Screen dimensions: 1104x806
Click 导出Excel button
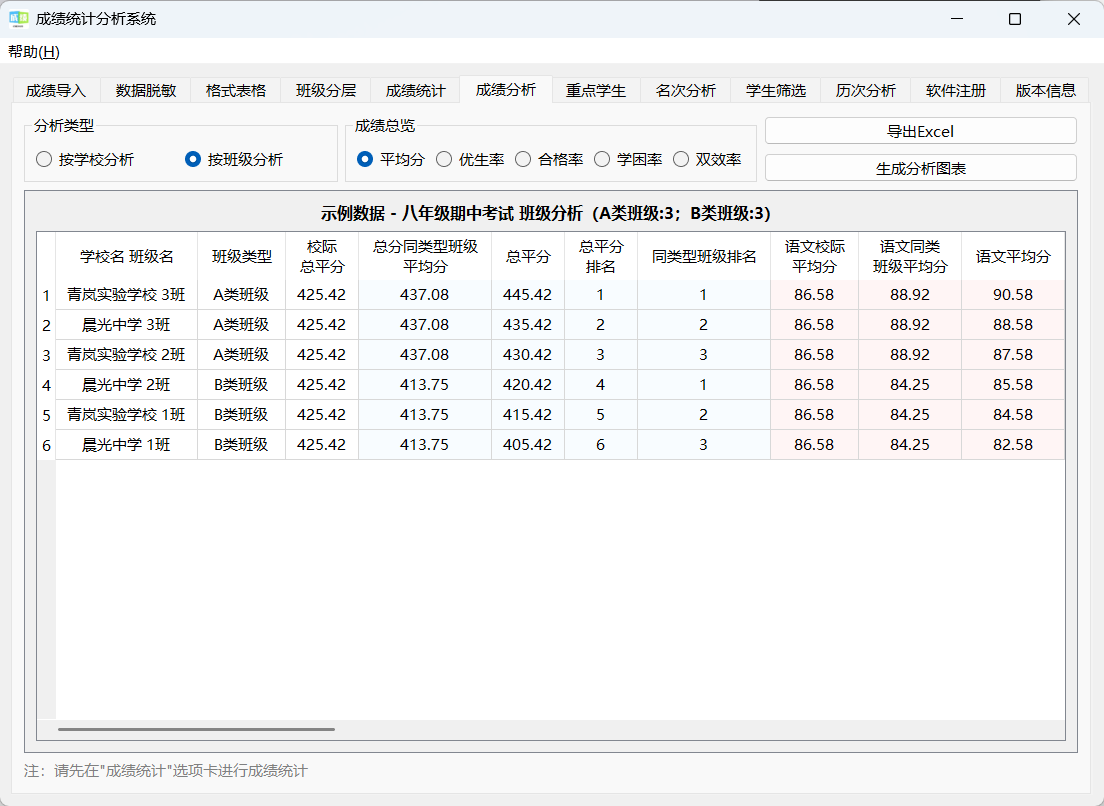click(921, 131)
